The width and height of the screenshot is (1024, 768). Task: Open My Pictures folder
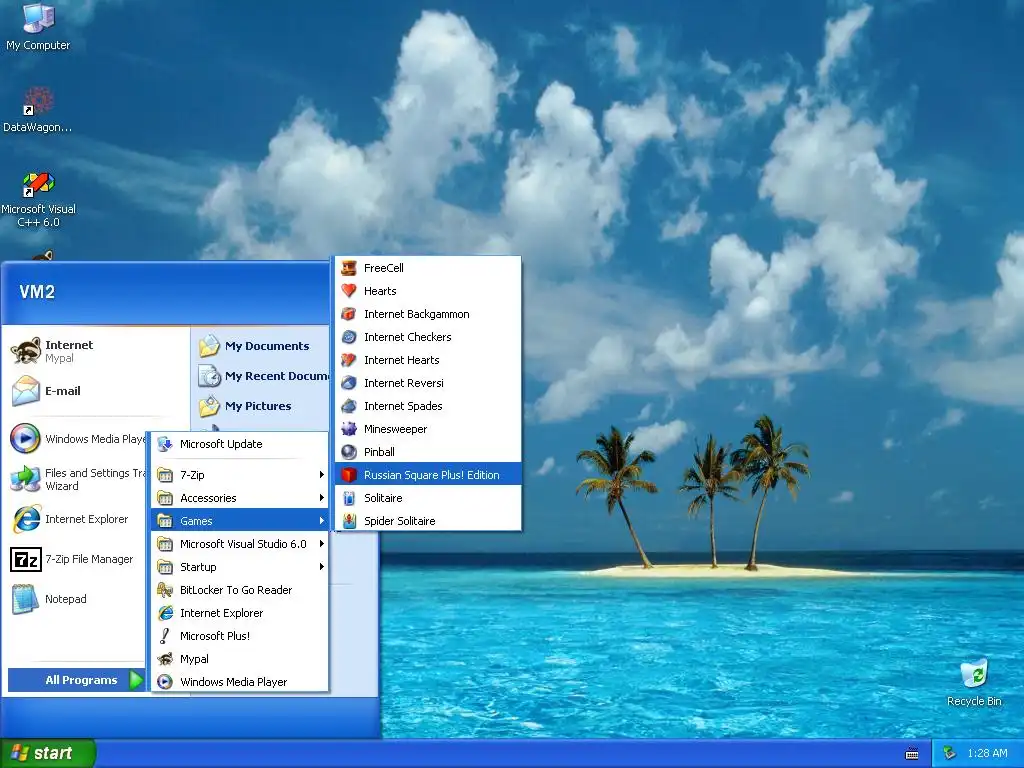262,406
